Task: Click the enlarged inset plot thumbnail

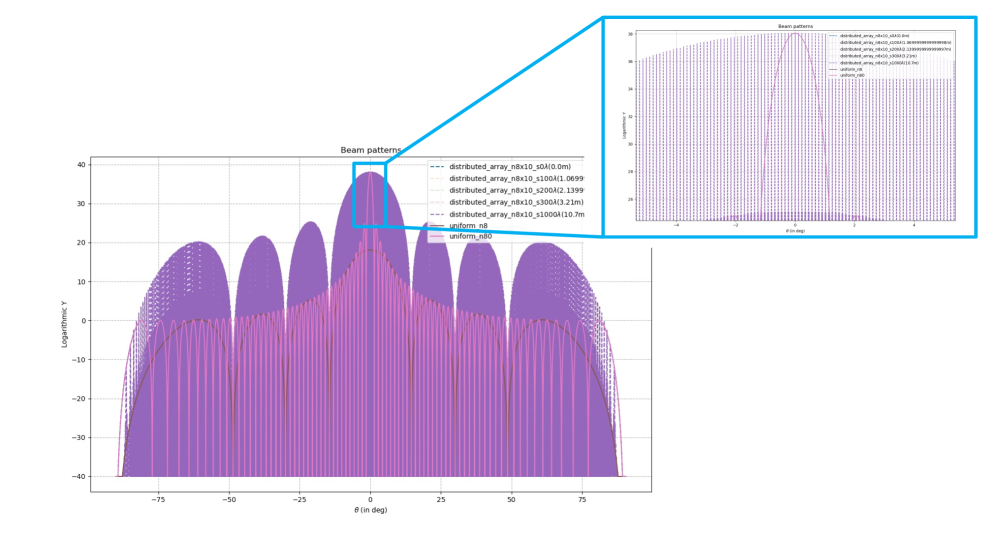Action: click(x=789, y=127)
